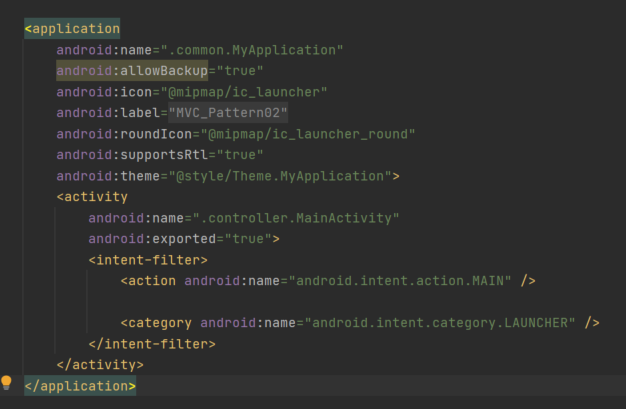
Task: Click the "android.intent.action.MAIN" value
Action: (399, 281)
